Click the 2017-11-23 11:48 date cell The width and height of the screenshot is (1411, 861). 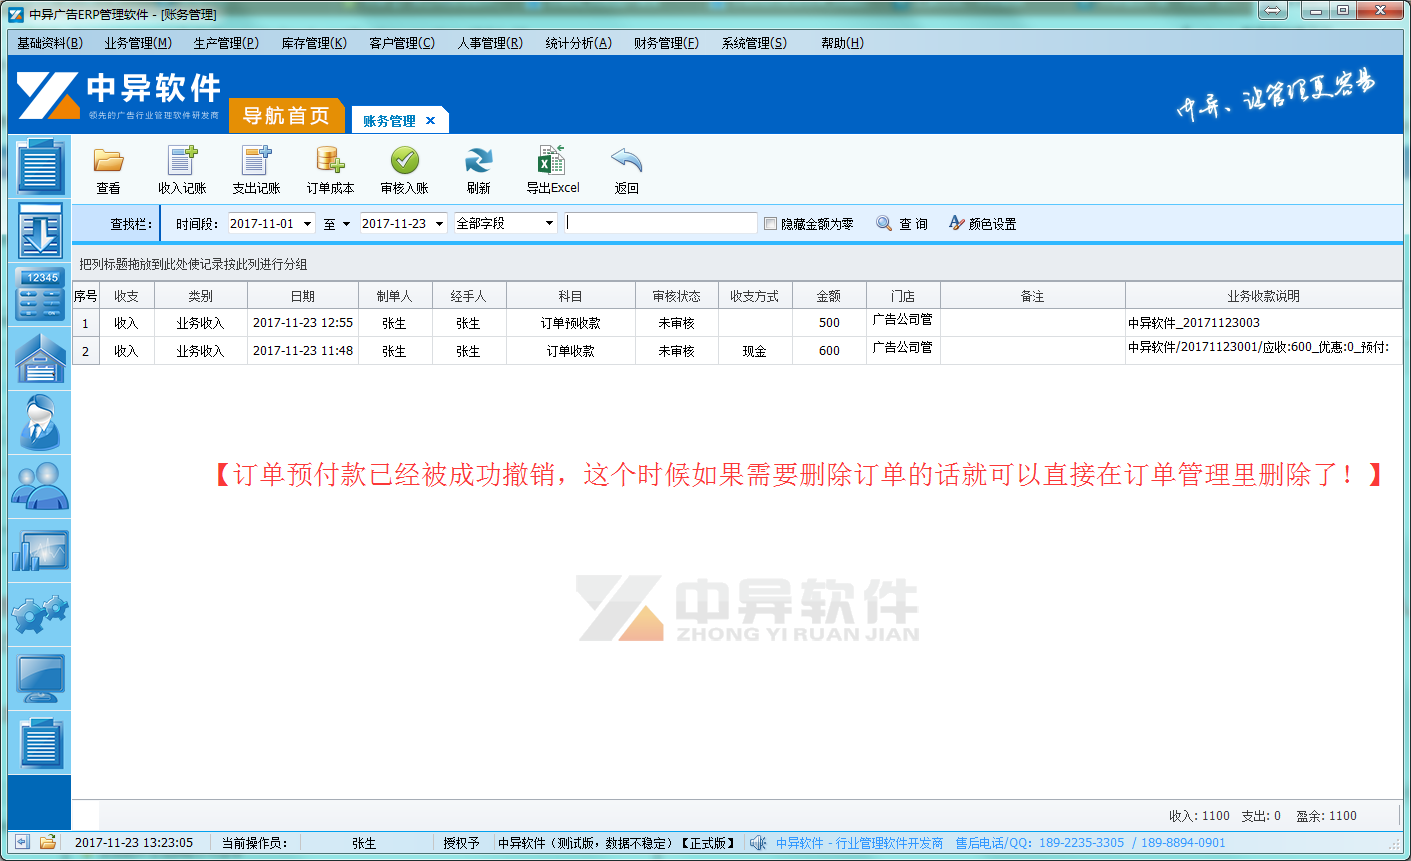pos(303,351)
